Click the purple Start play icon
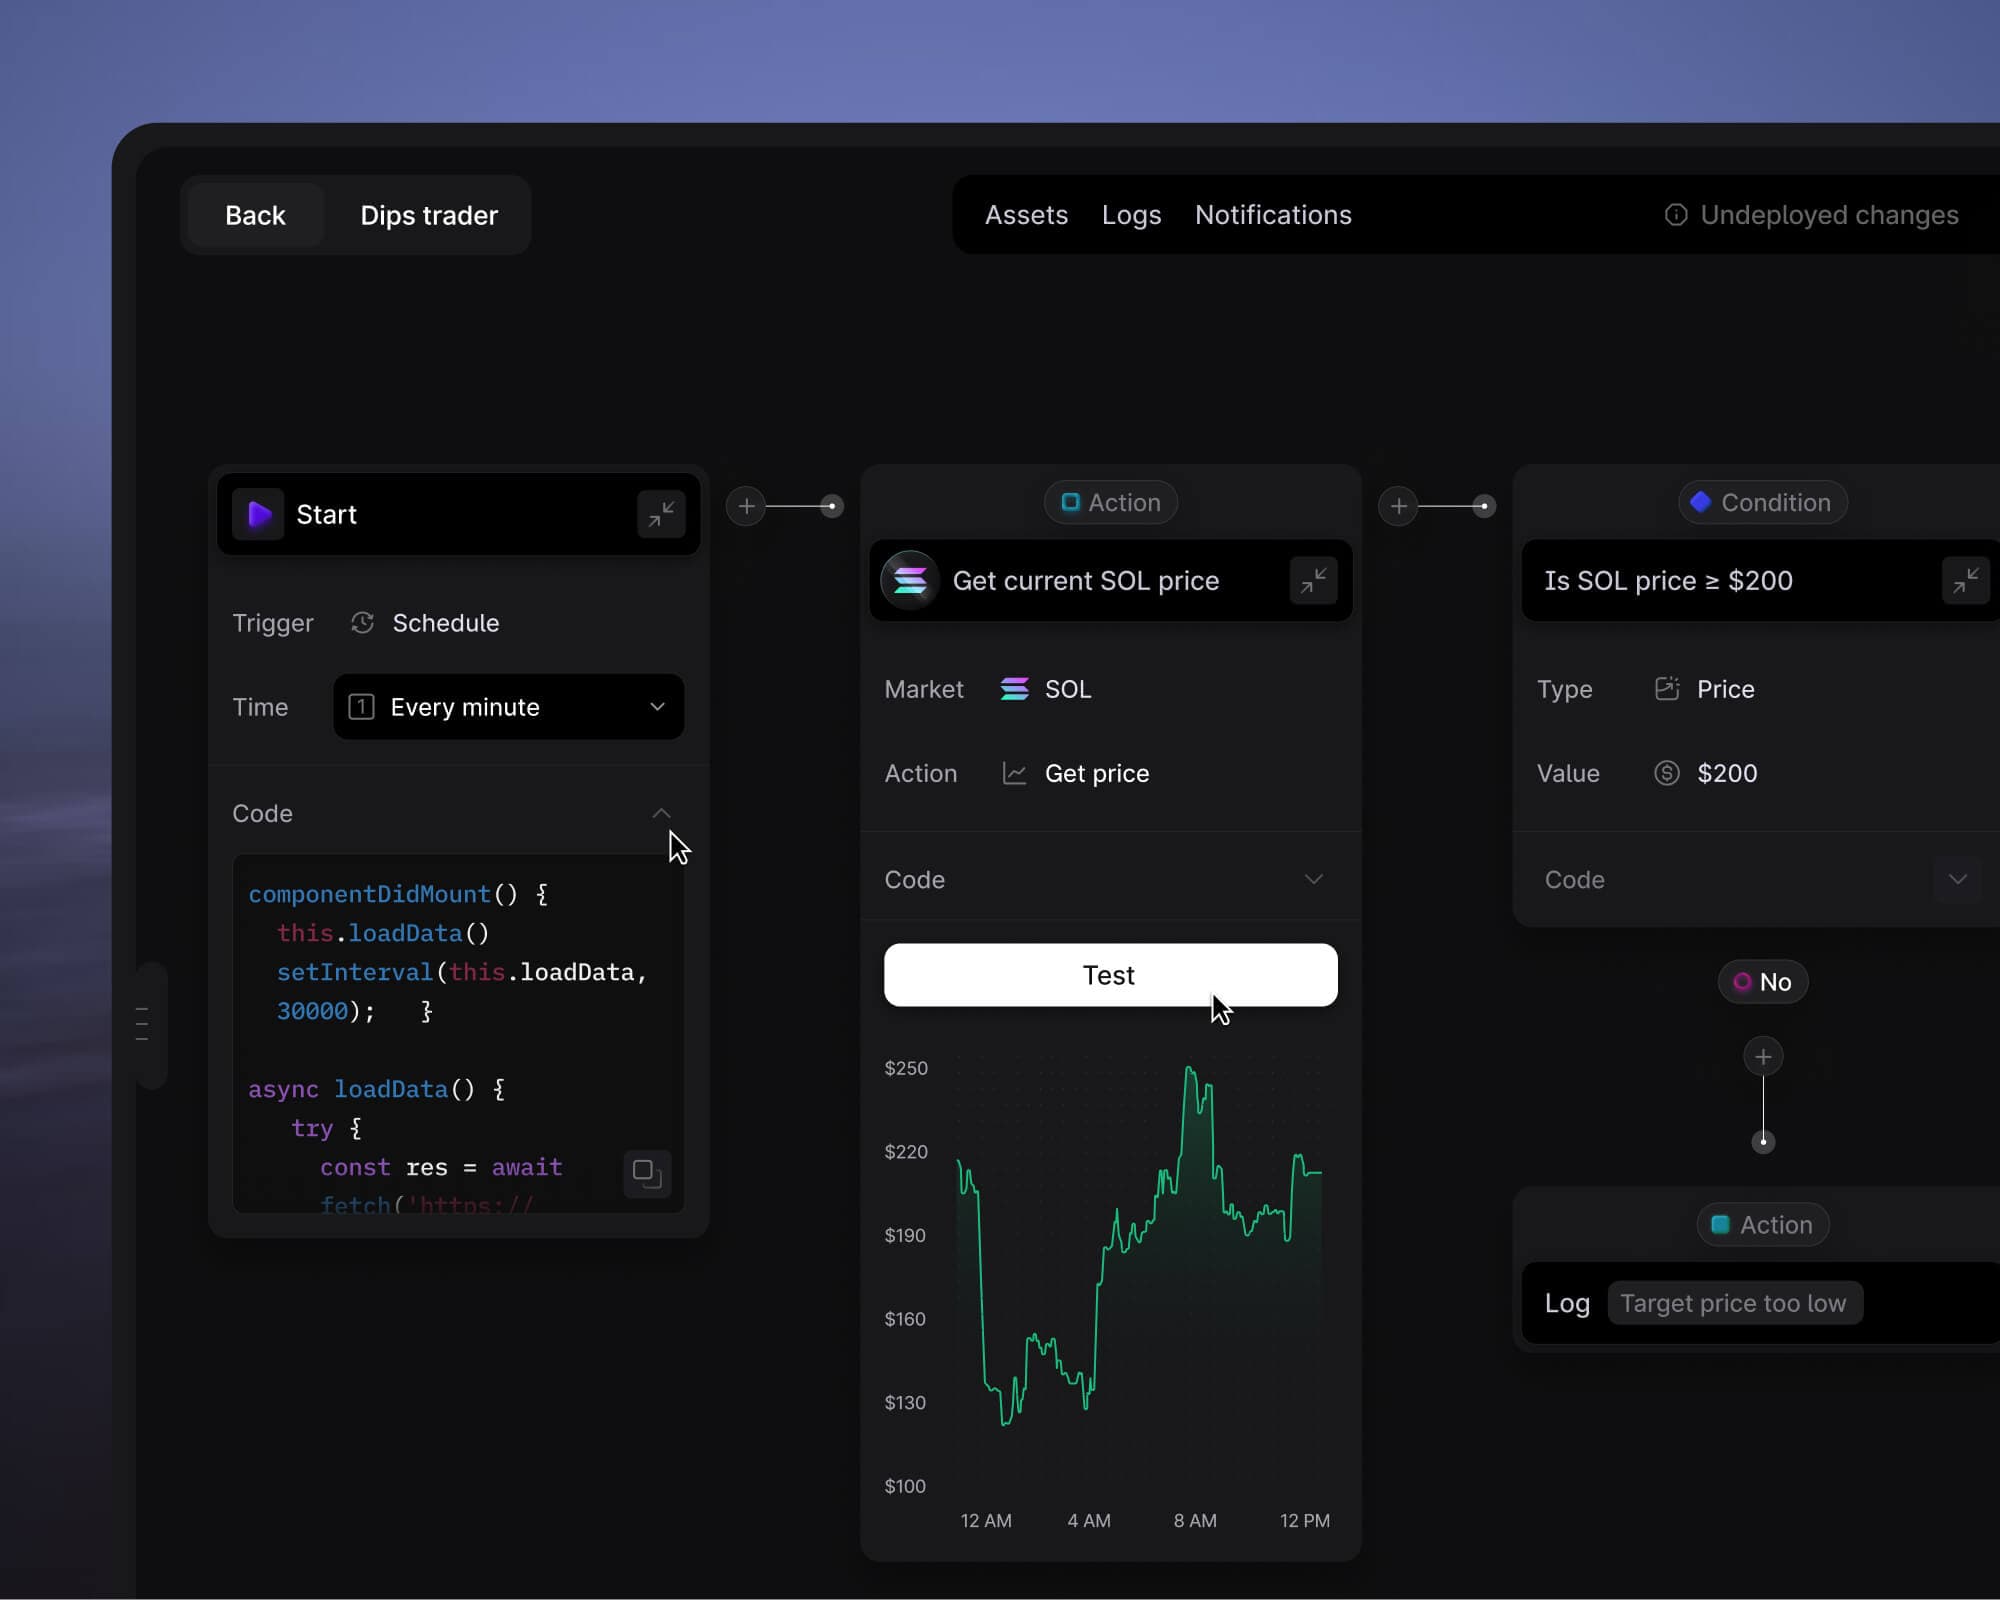Image resolution: width=2000 pixels, height=1600 pixels. point(259,514)
